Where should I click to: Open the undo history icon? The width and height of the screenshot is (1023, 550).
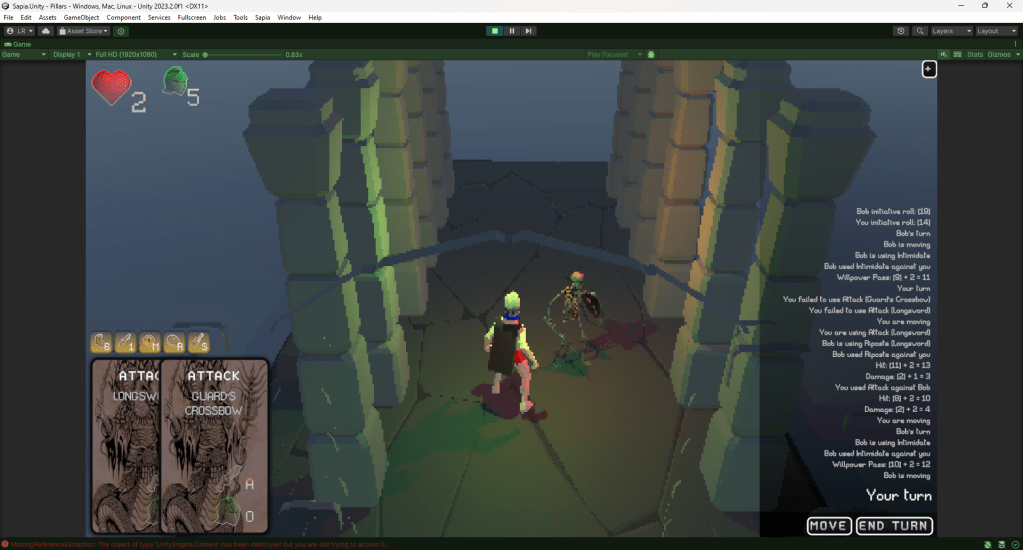coord(901,31)
